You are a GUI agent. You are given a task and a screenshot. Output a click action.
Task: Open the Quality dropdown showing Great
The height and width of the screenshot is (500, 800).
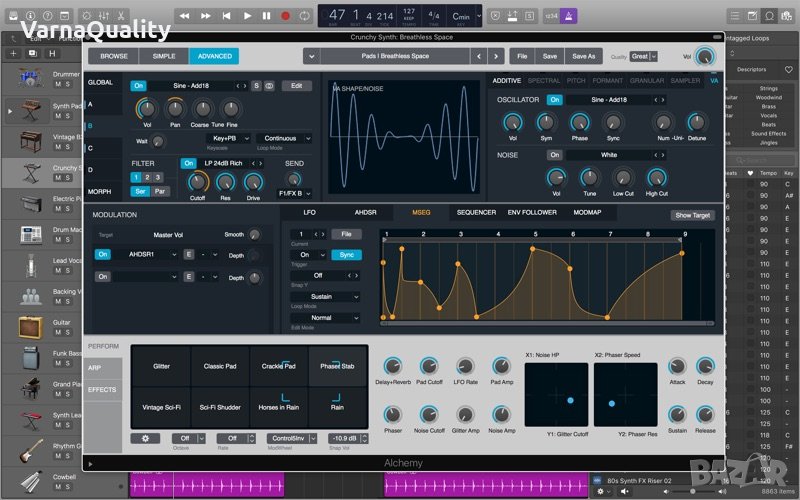641,57
